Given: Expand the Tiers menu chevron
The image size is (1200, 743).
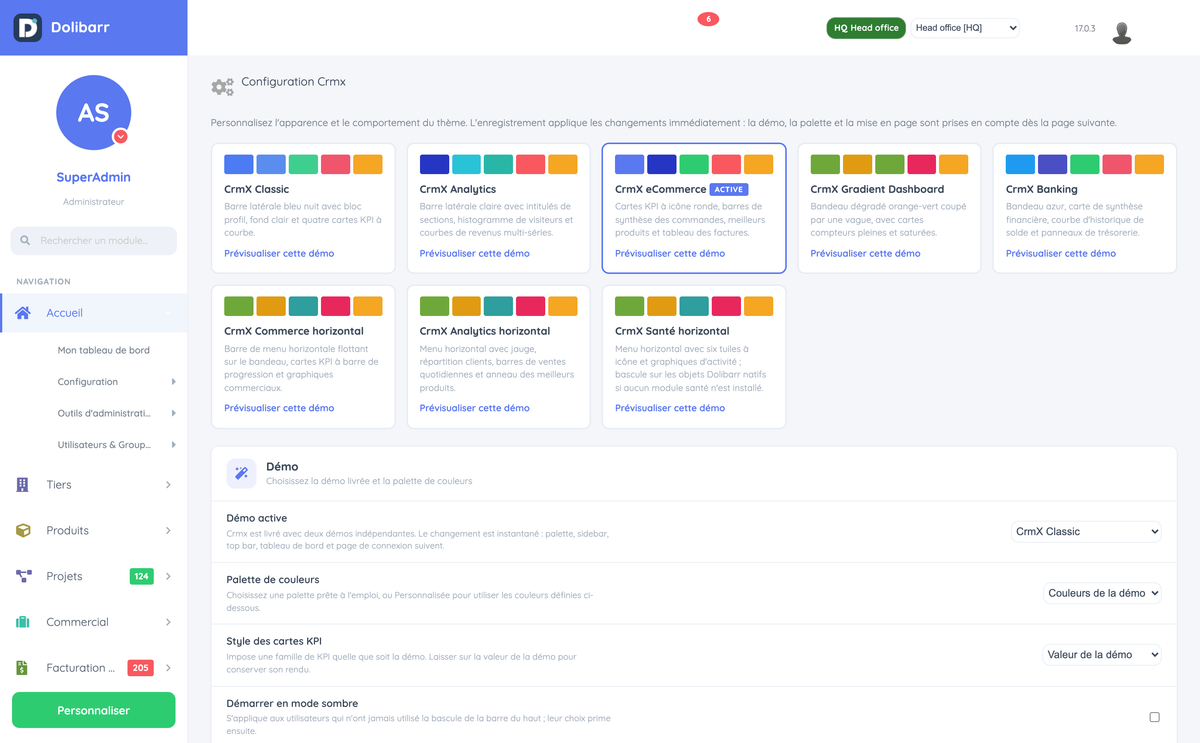Looking at the screenshot, I should (x=168, y=485).
